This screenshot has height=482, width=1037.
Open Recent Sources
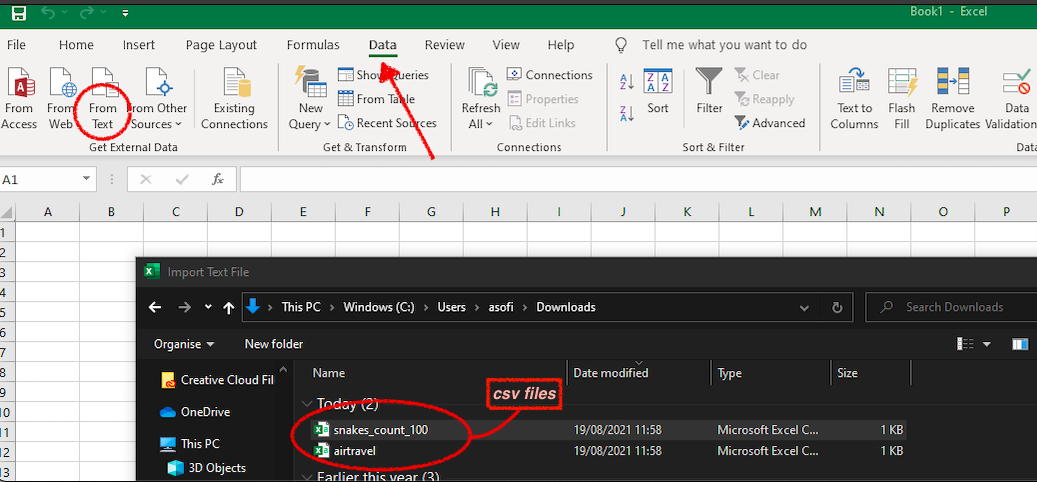click(388, 123)
